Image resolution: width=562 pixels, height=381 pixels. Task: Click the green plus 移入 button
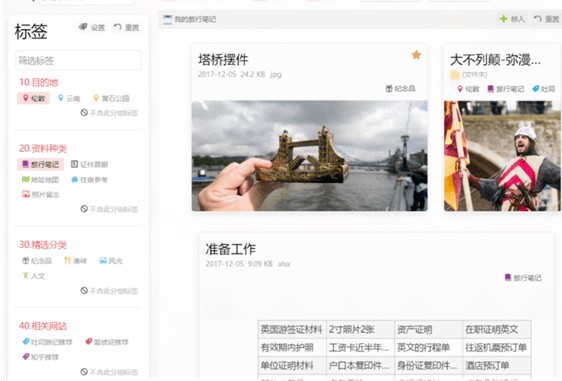click(x=512, y=19)
